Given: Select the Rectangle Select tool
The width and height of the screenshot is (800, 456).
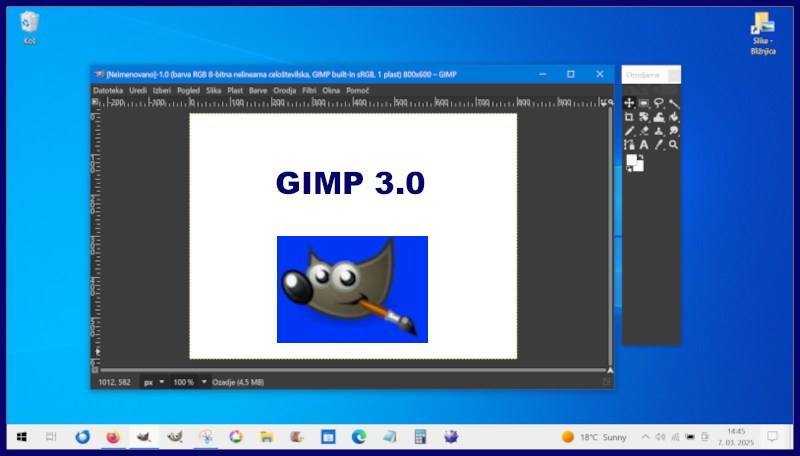Looking at the screenshot, I should (x=644, y=103).
